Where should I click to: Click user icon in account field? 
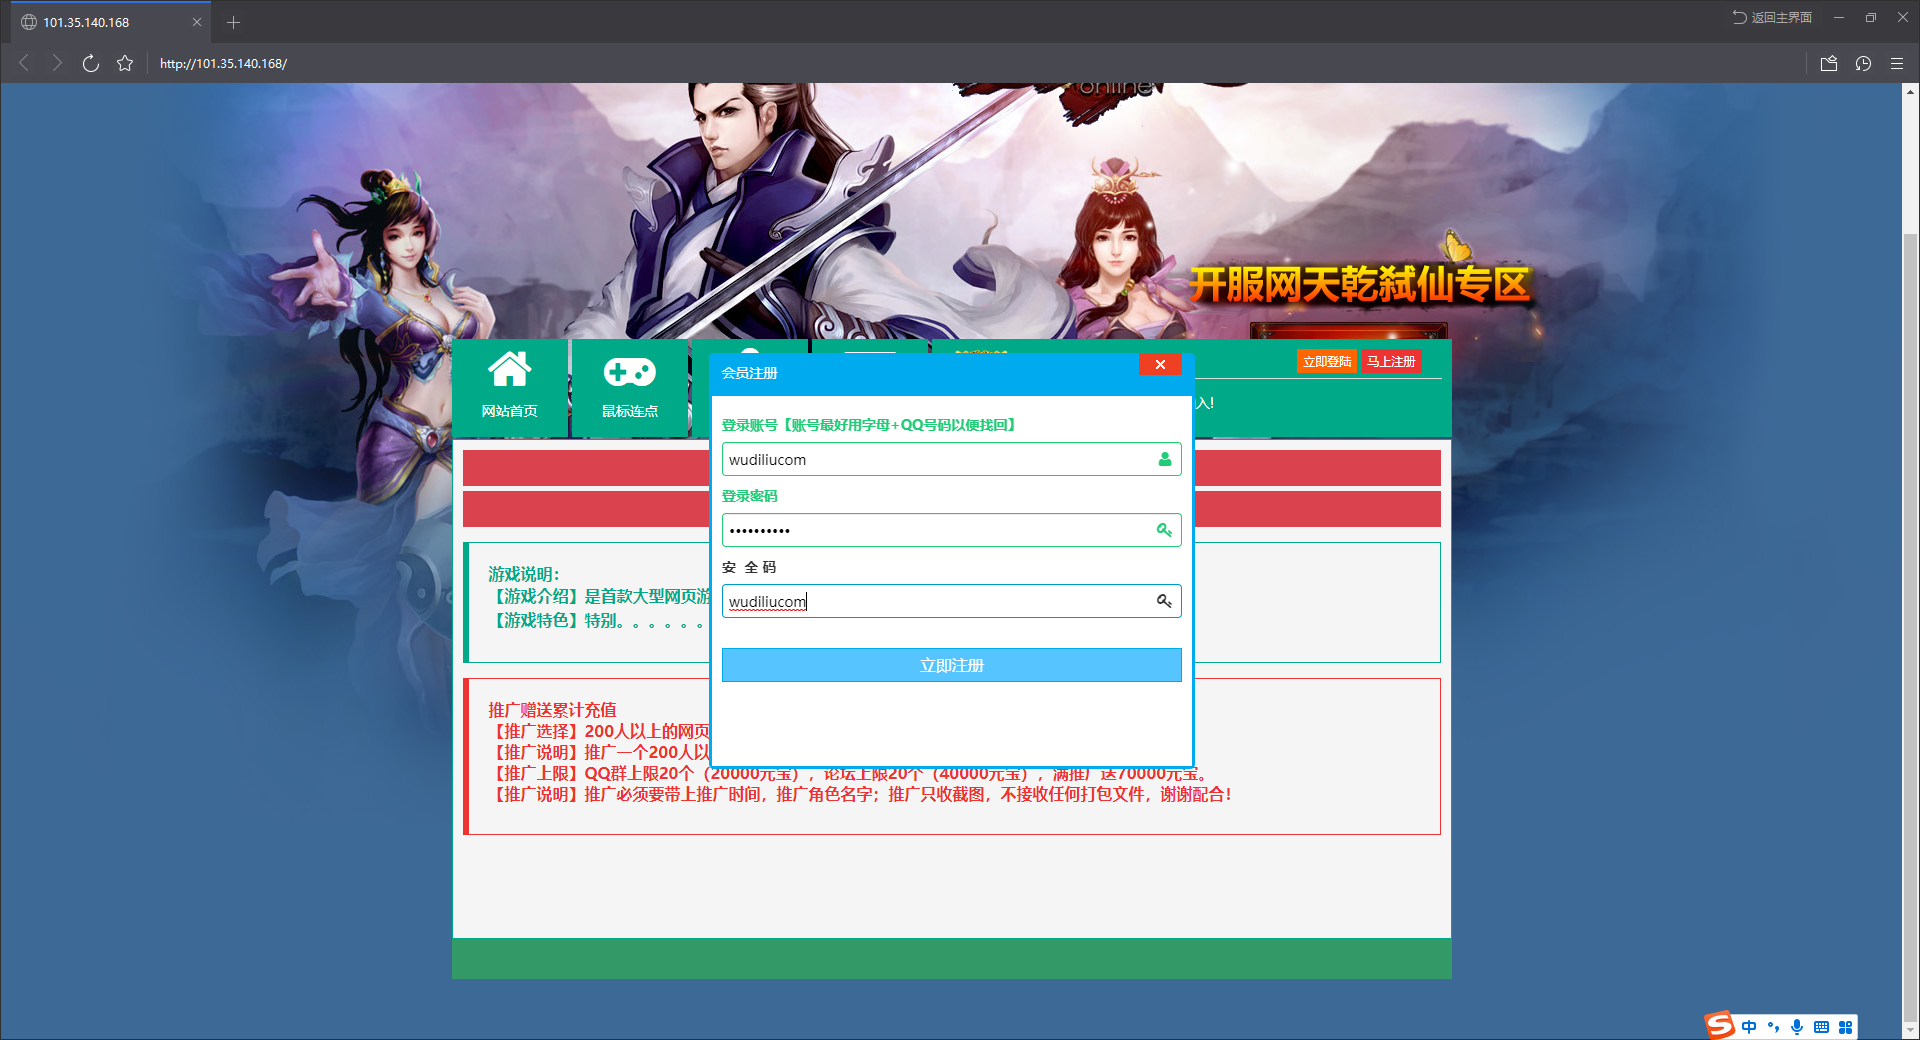1164,459
